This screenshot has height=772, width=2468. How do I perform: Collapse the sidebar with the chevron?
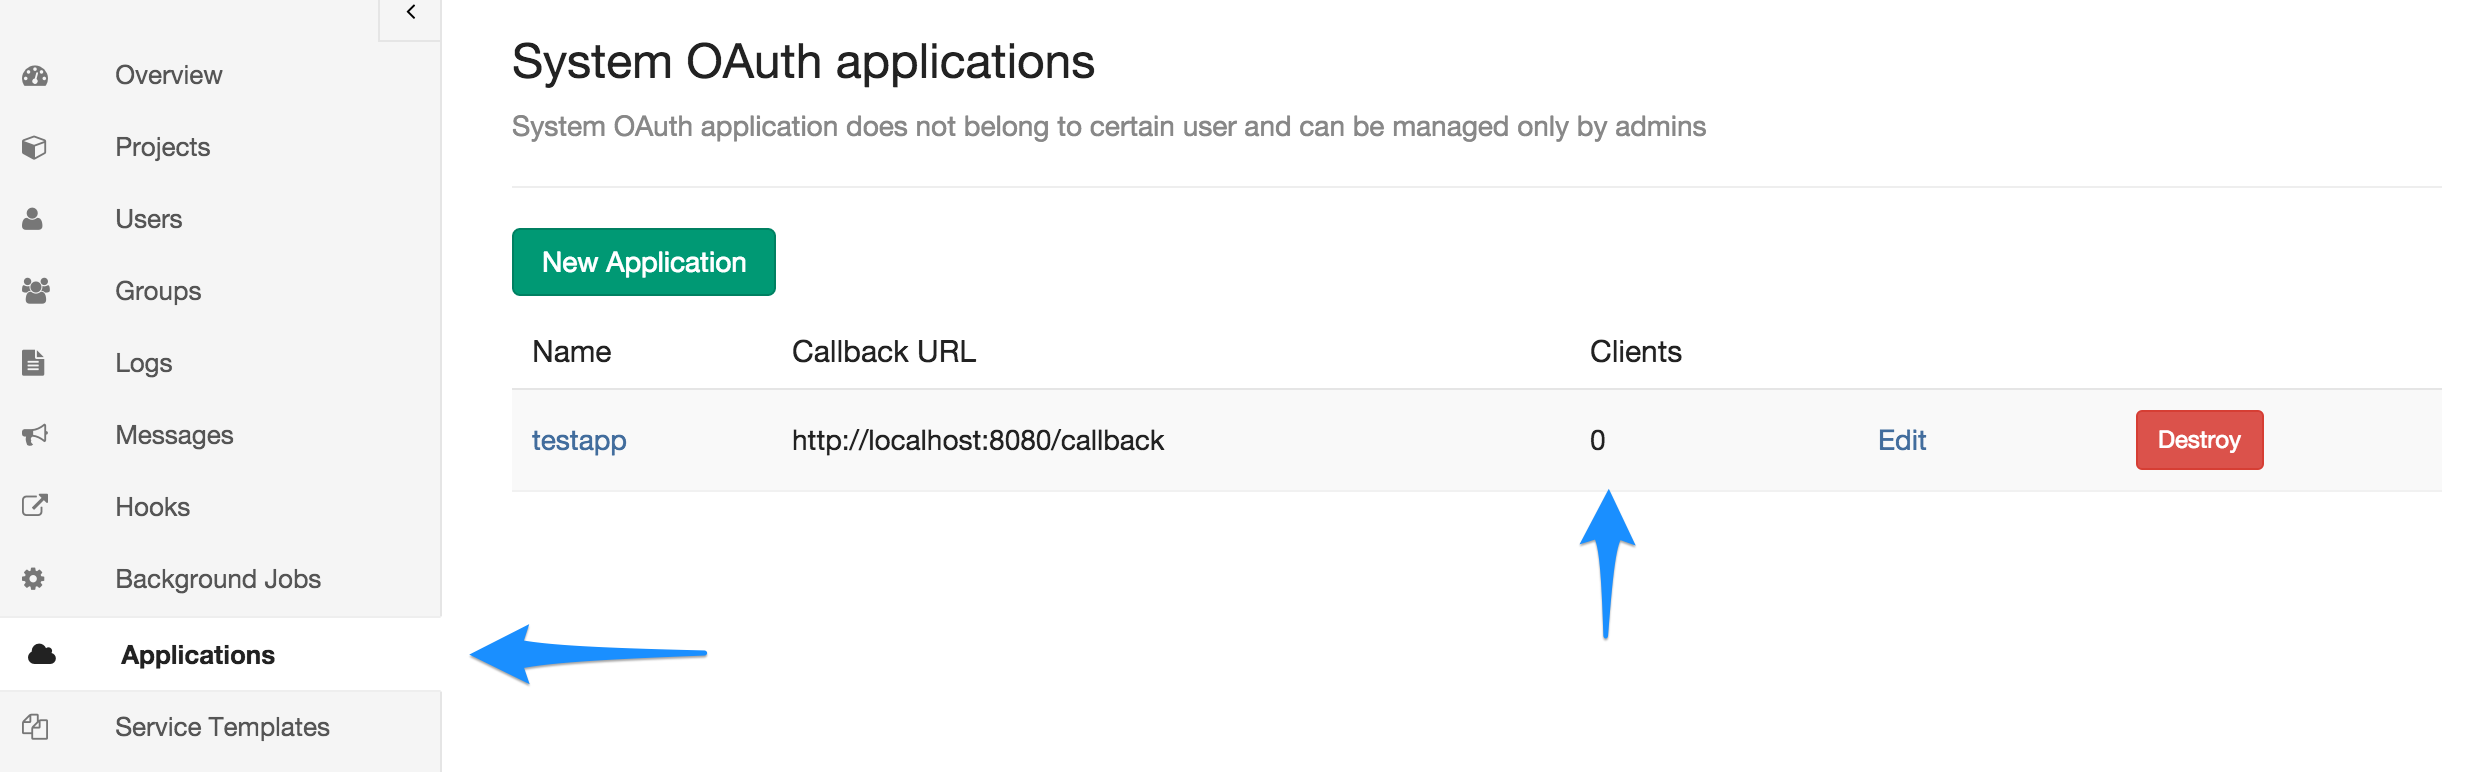410,13
